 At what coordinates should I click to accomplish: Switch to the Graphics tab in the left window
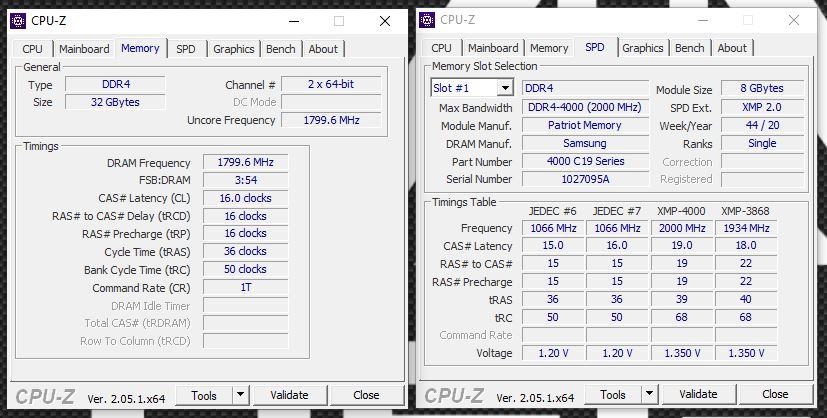pos(234,49)
